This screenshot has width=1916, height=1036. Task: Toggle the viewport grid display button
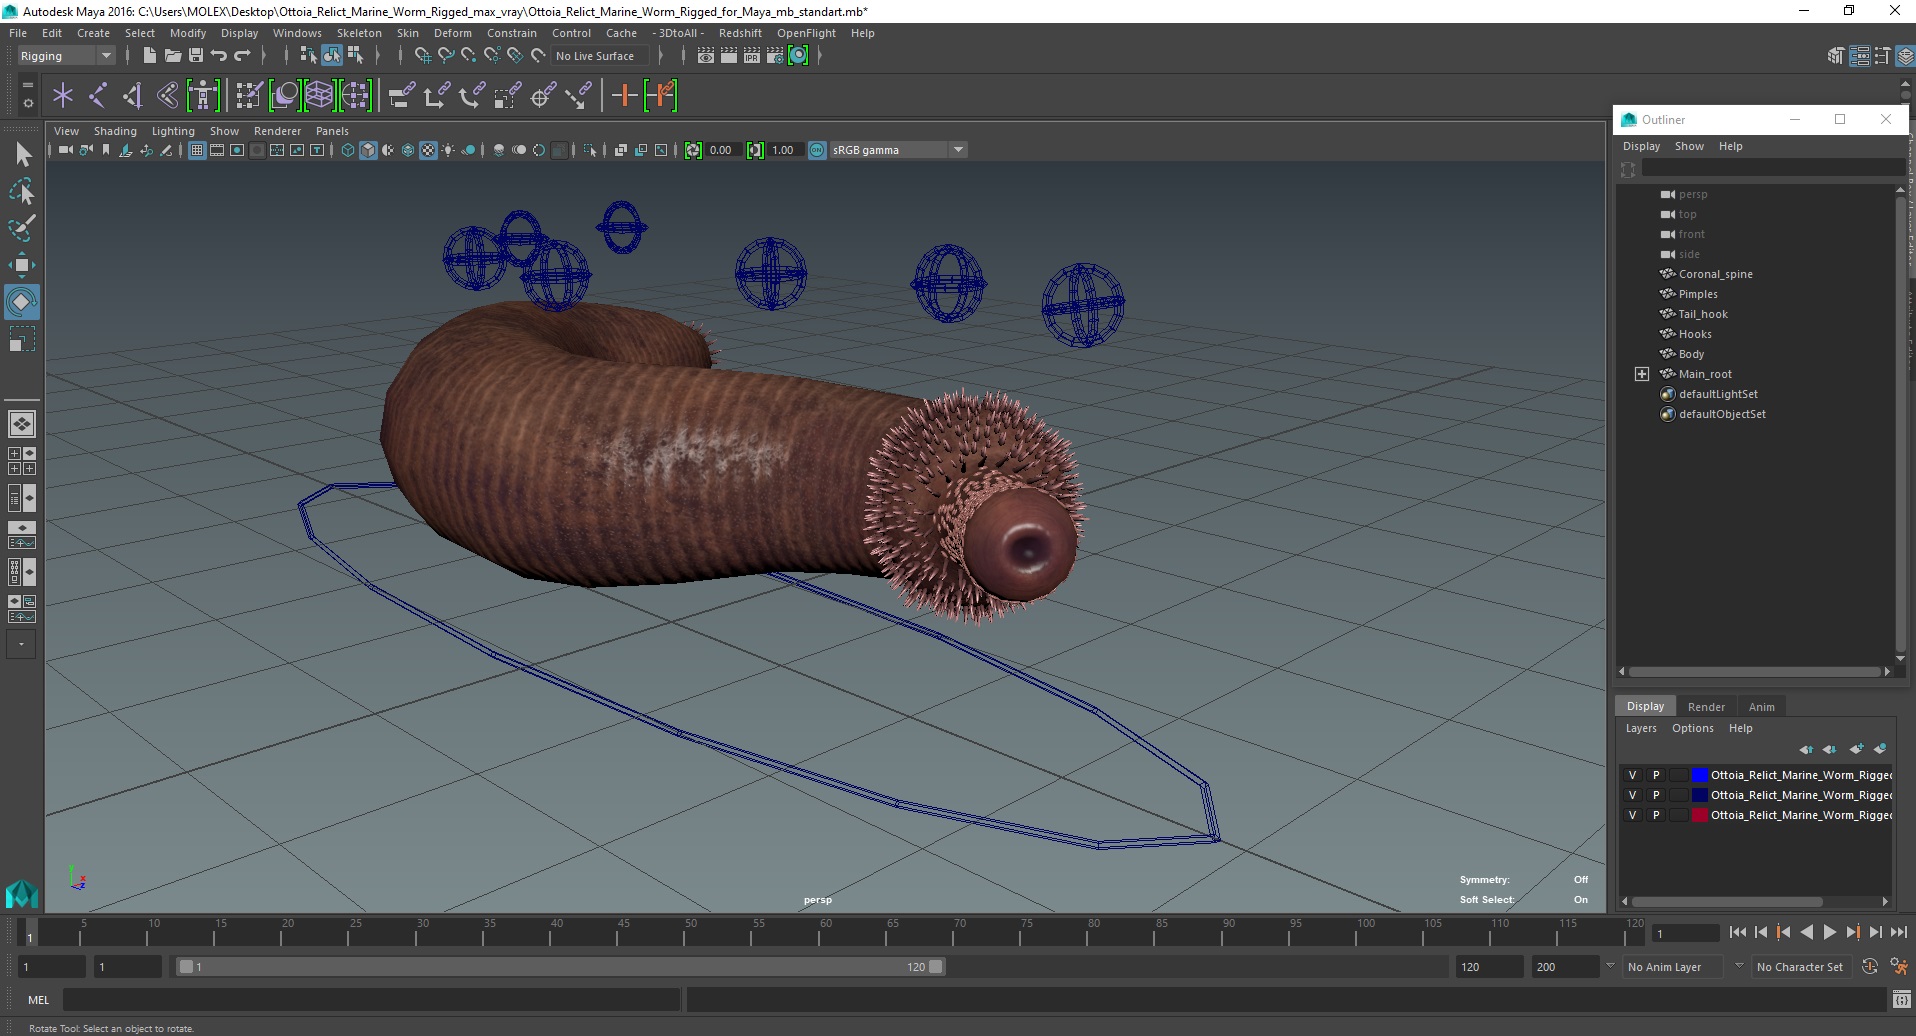point(197,150)
